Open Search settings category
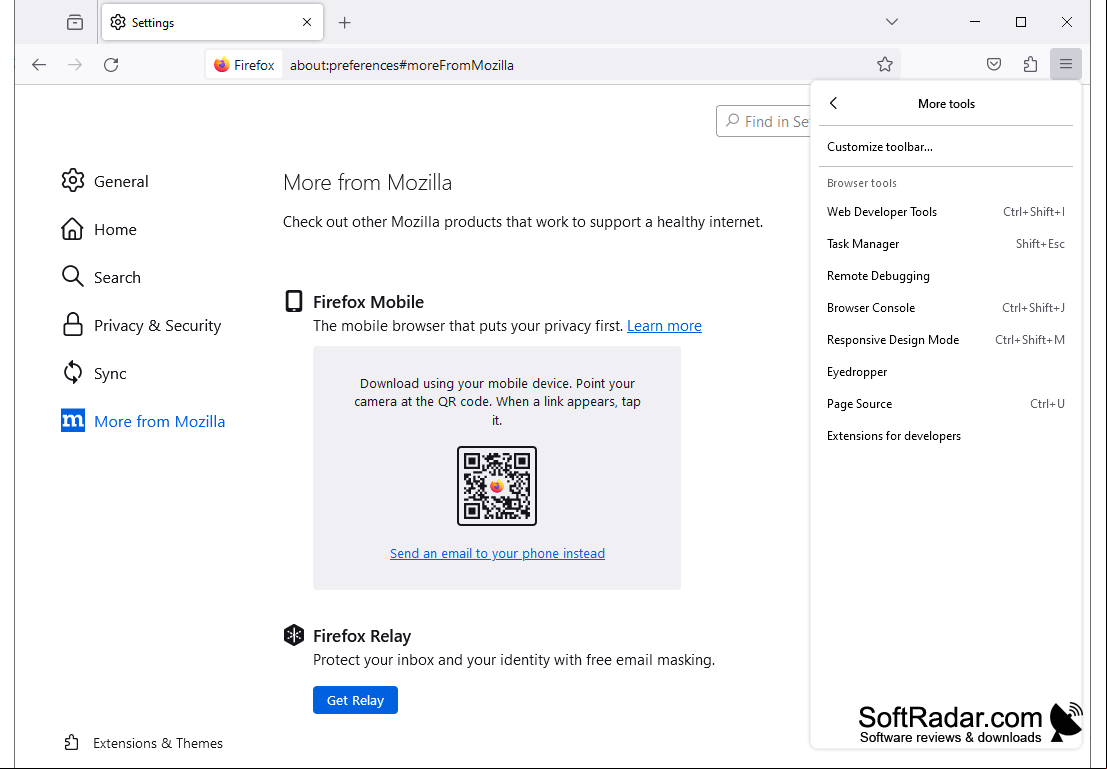 117,278
